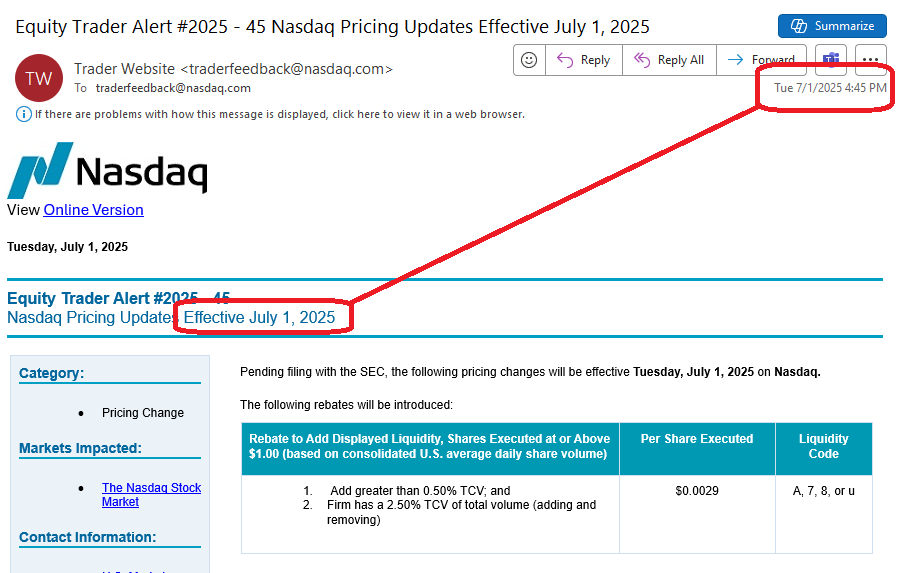Click Nasdaq Pricing Updates Effective July 1 heading

[x=171, y=317]
